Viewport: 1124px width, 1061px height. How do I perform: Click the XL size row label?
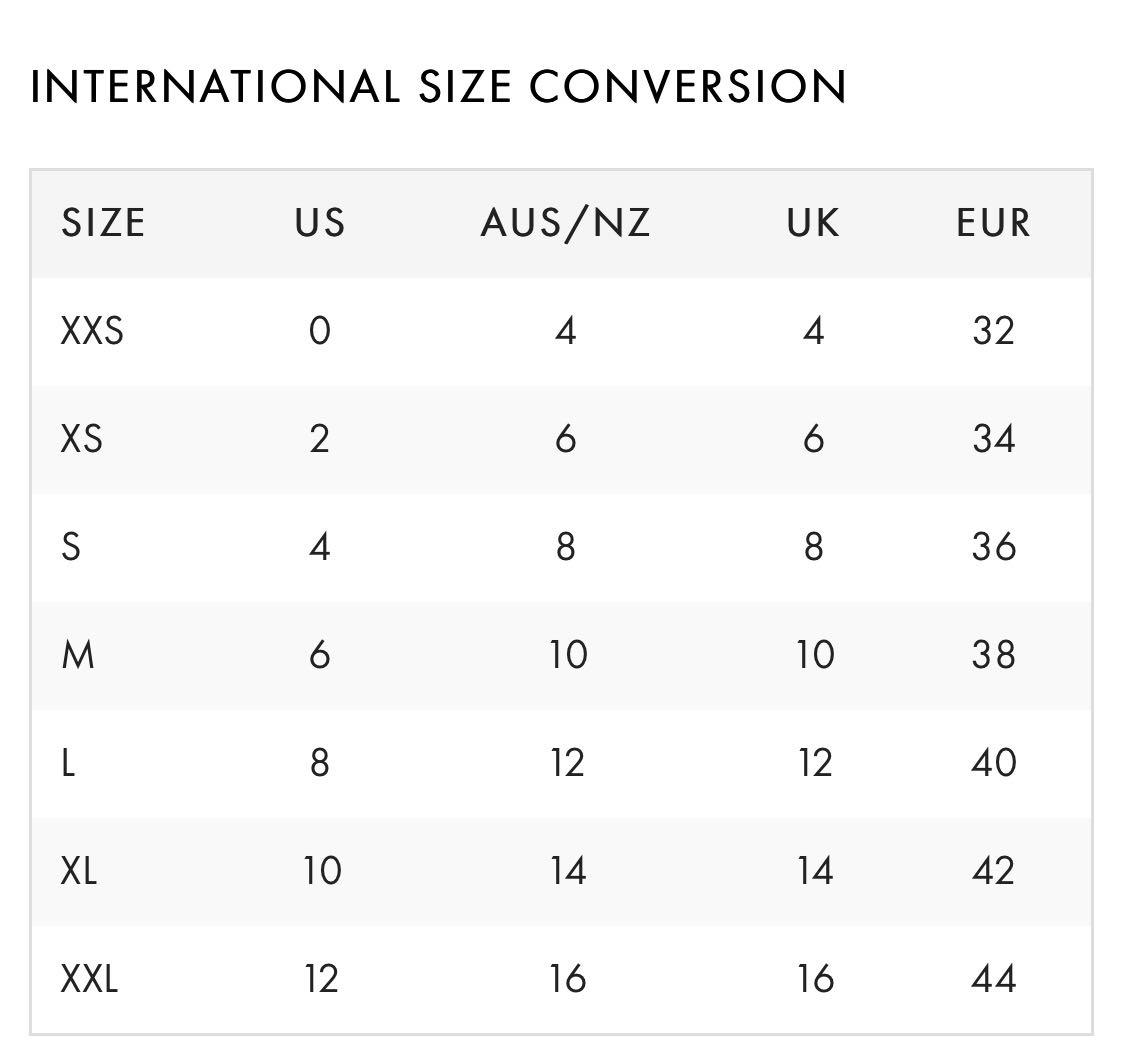(x=79, y=871)
